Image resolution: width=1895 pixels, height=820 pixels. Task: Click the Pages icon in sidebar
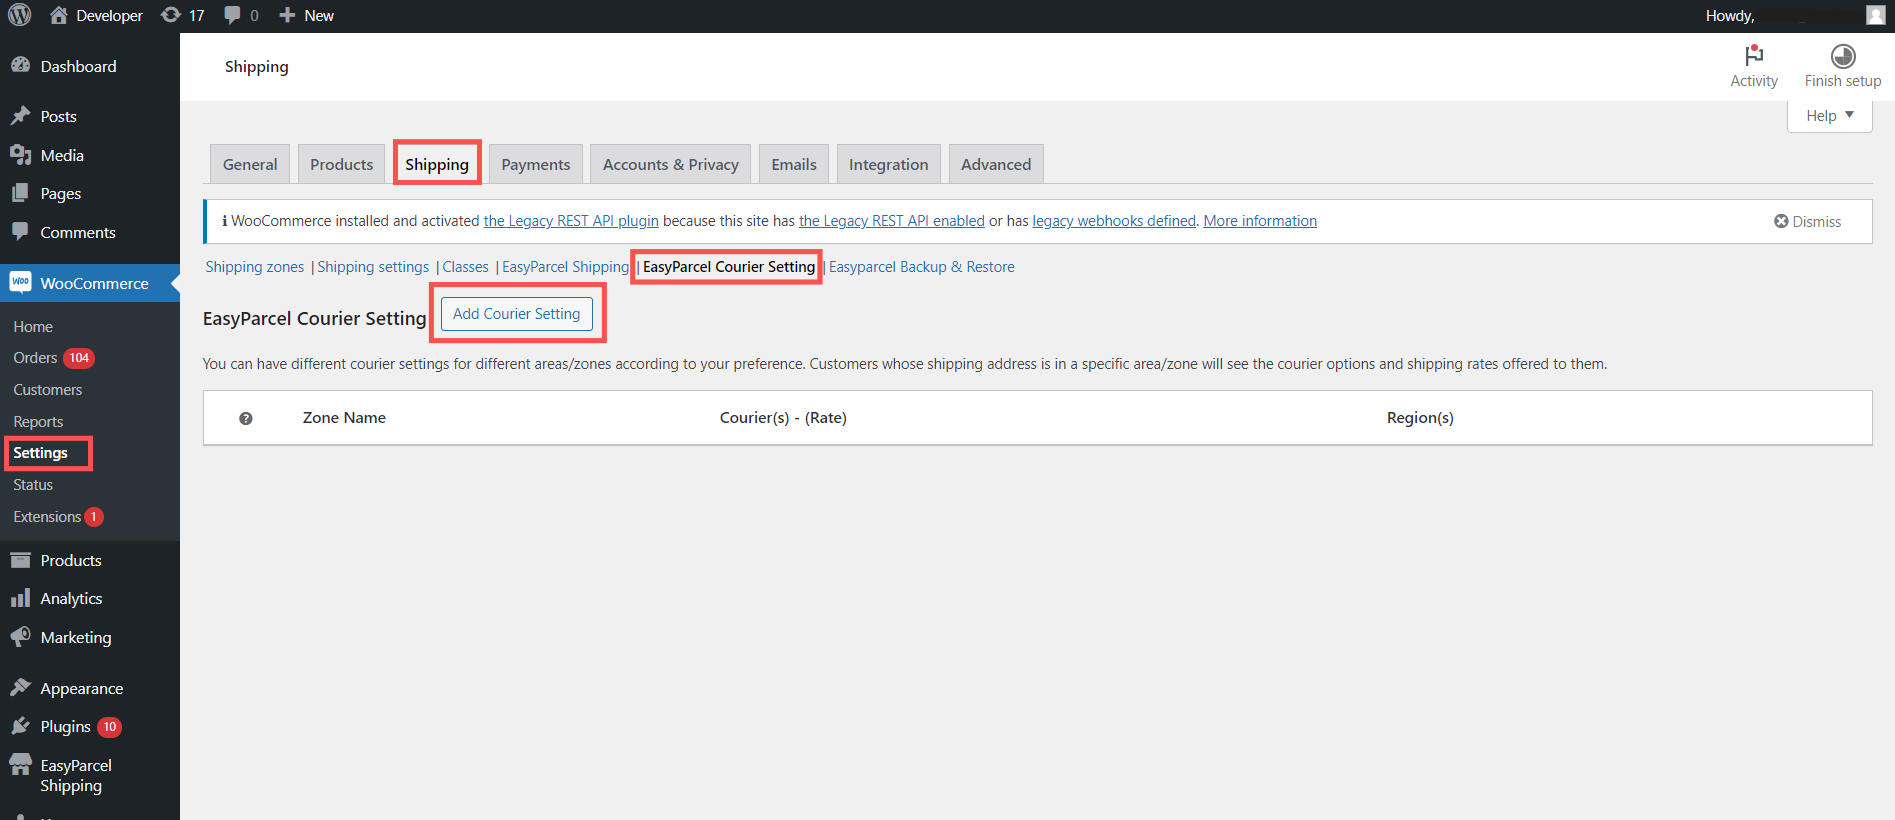click(20, 193)
